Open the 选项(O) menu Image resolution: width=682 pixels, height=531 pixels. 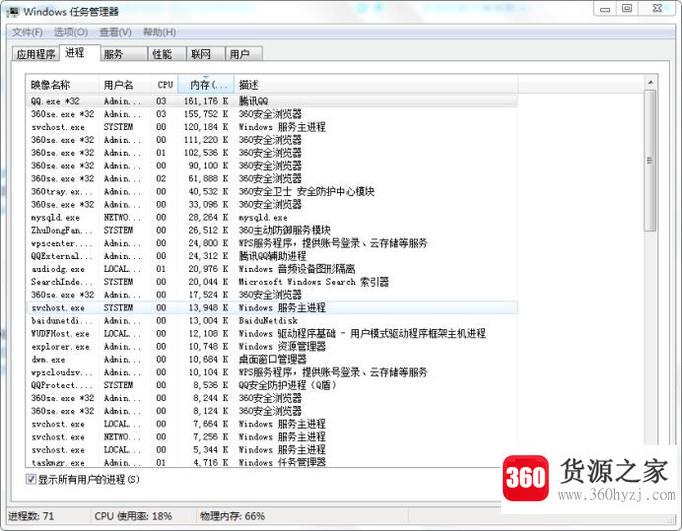tap(71, 32)
